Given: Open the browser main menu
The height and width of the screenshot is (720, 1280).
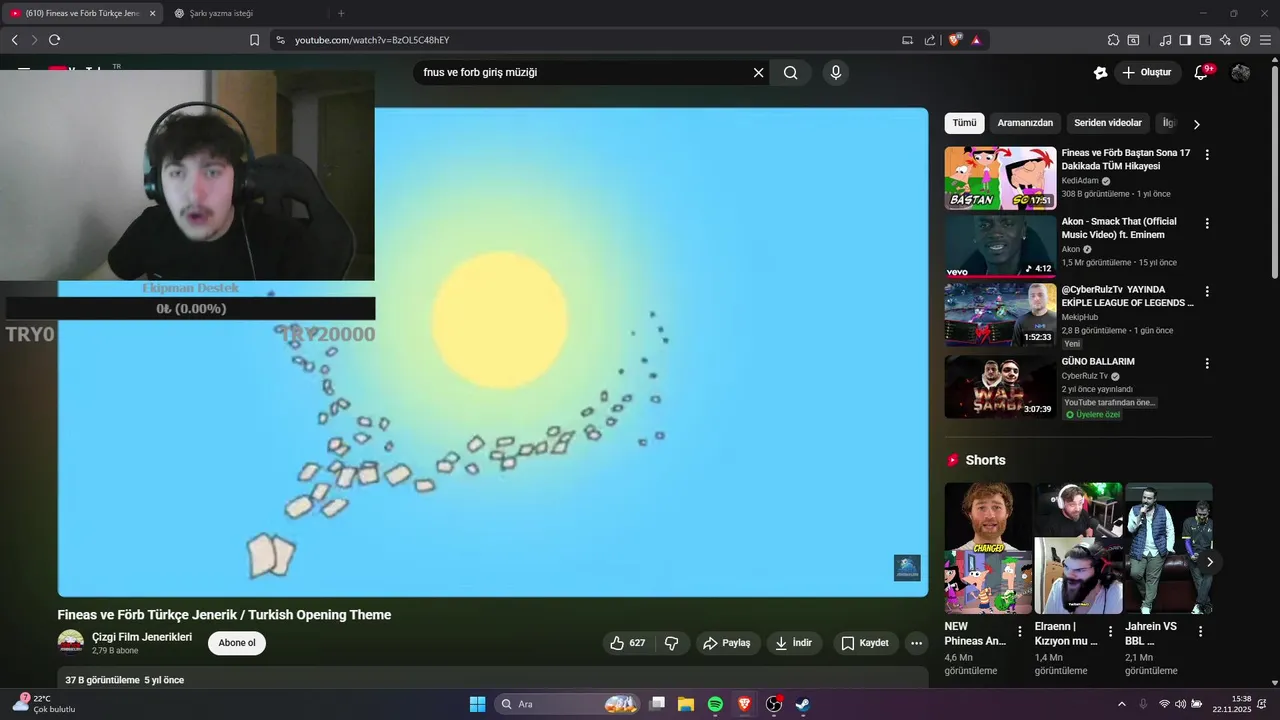Looking at the screenshot, I should [1266, 40].
